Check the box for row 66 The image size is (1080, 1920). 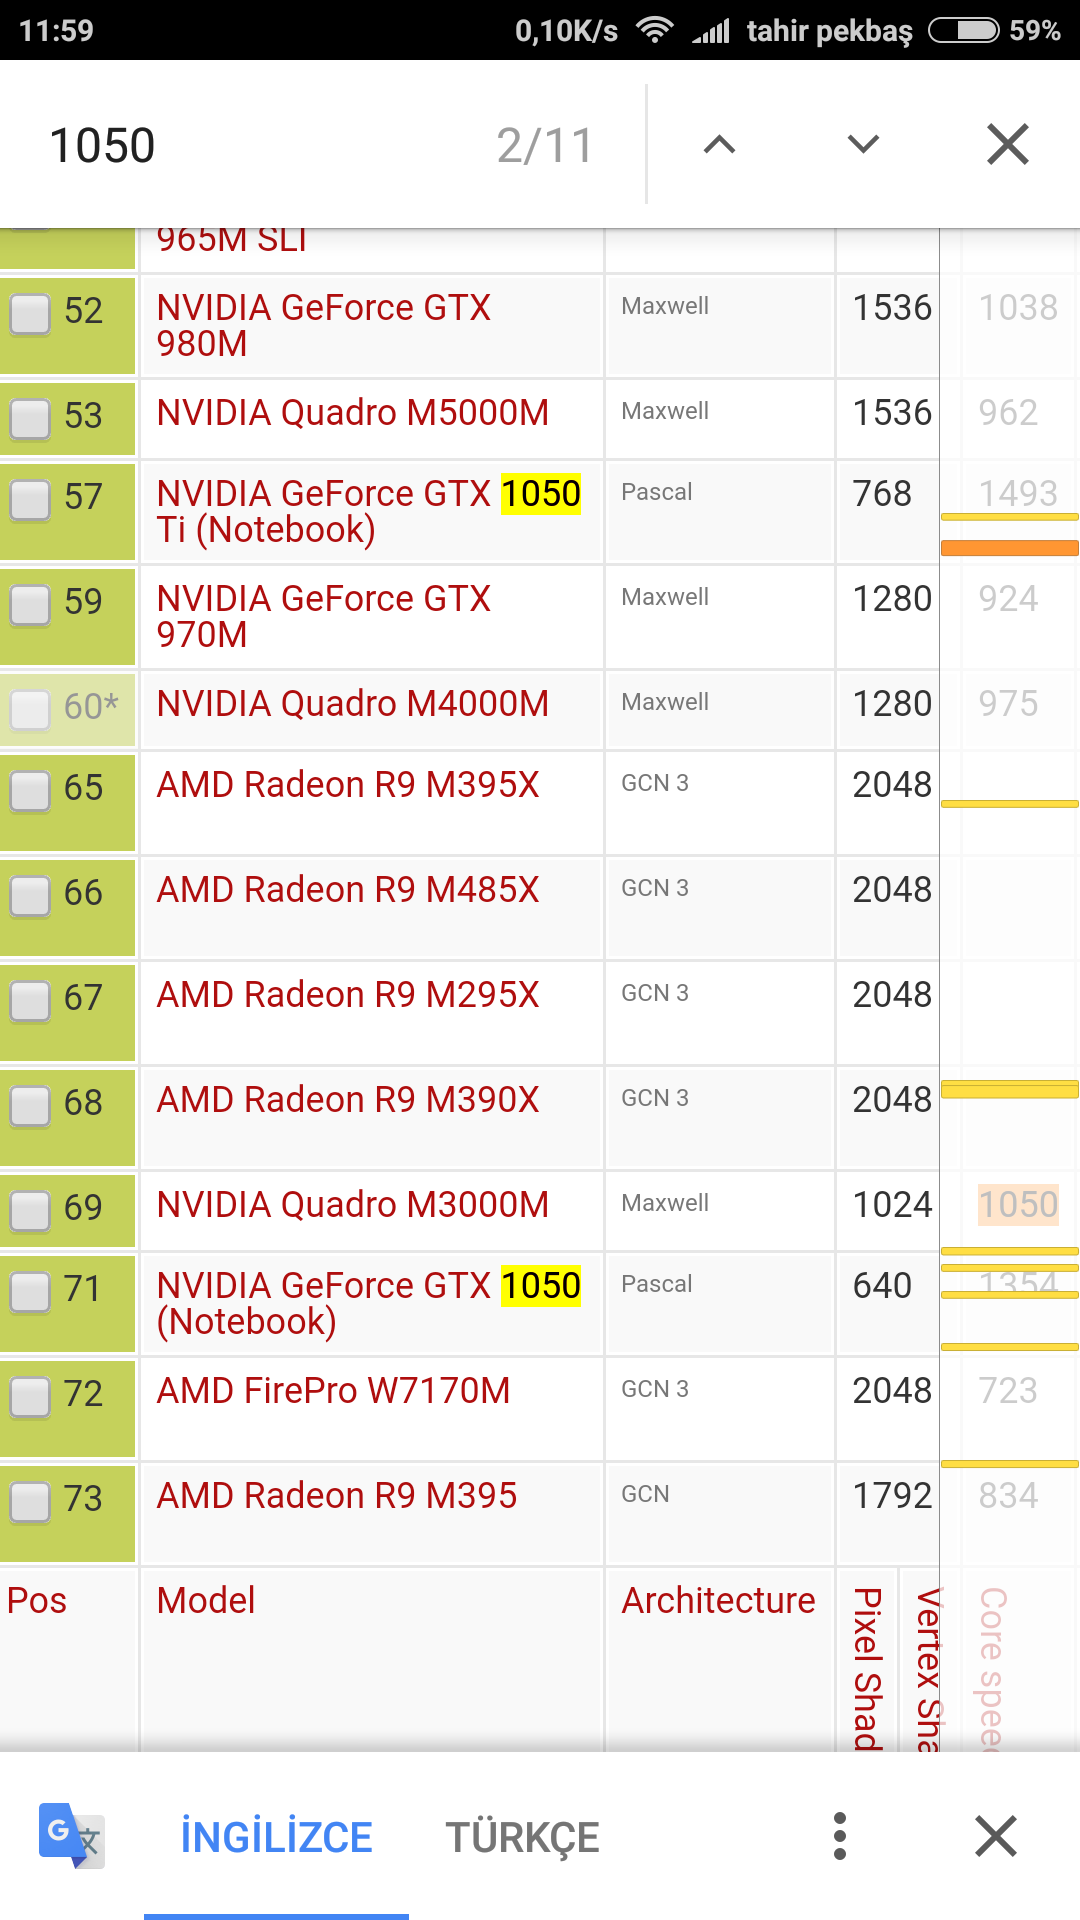coord(30,896)
